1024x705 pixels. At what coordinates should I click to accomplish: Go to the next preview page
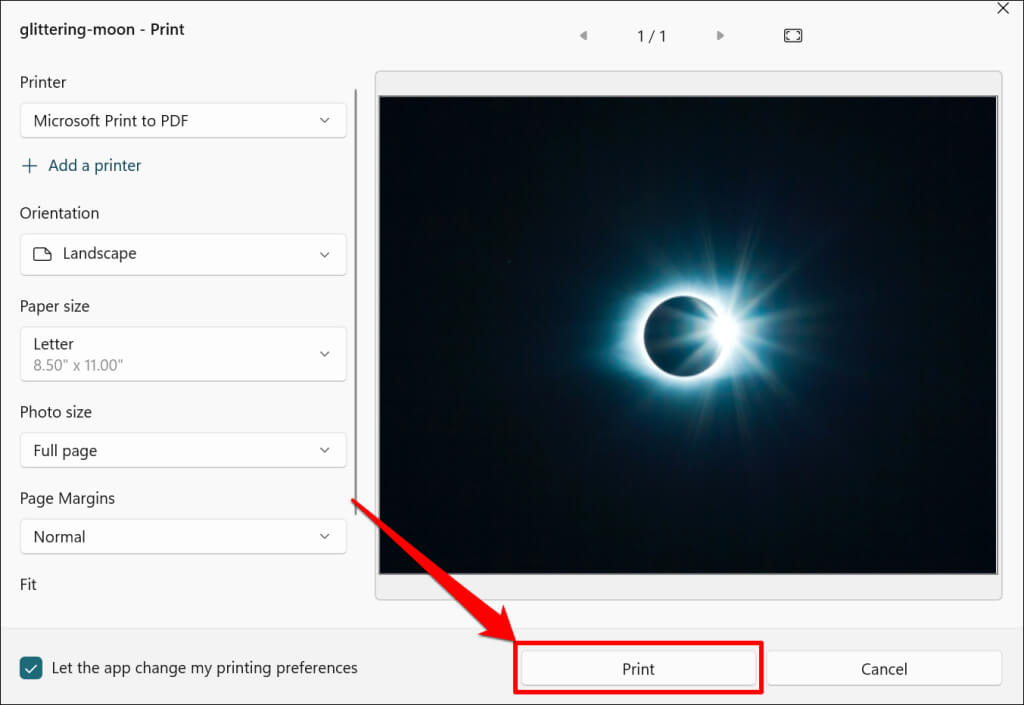720,36
